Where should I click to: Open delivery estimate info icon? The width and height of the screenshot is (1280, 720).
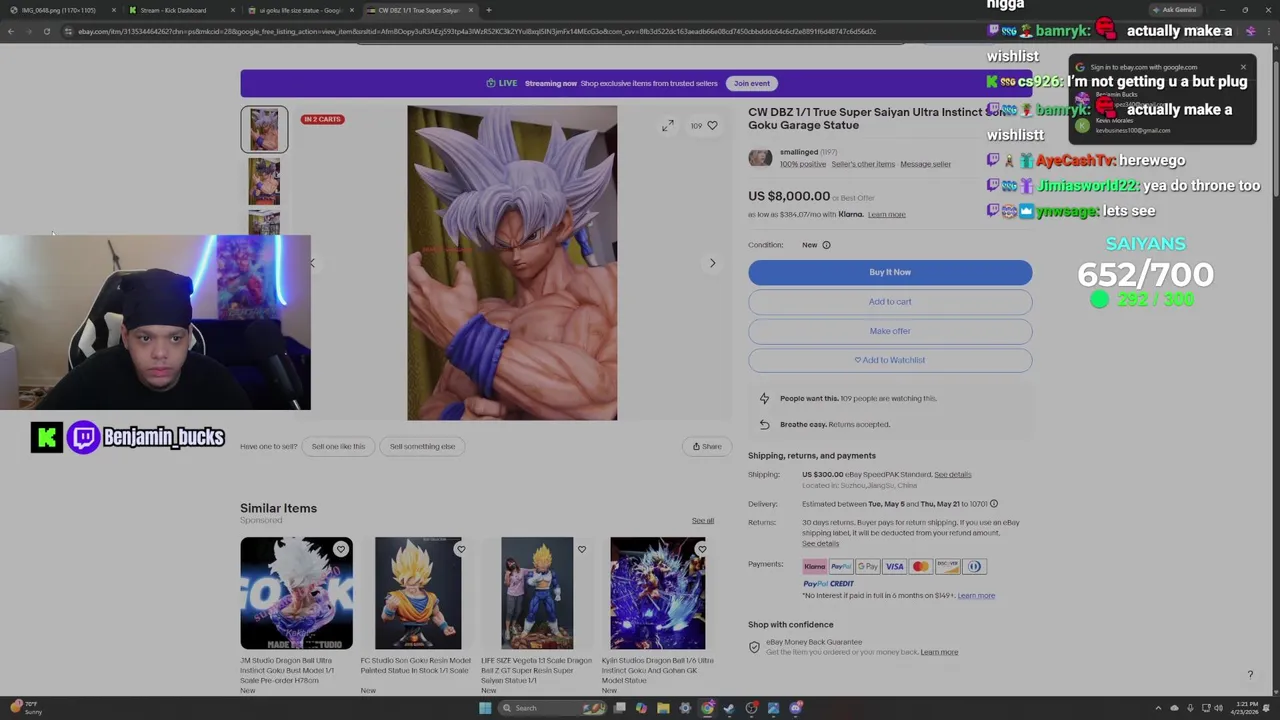[x=993, y=504]
